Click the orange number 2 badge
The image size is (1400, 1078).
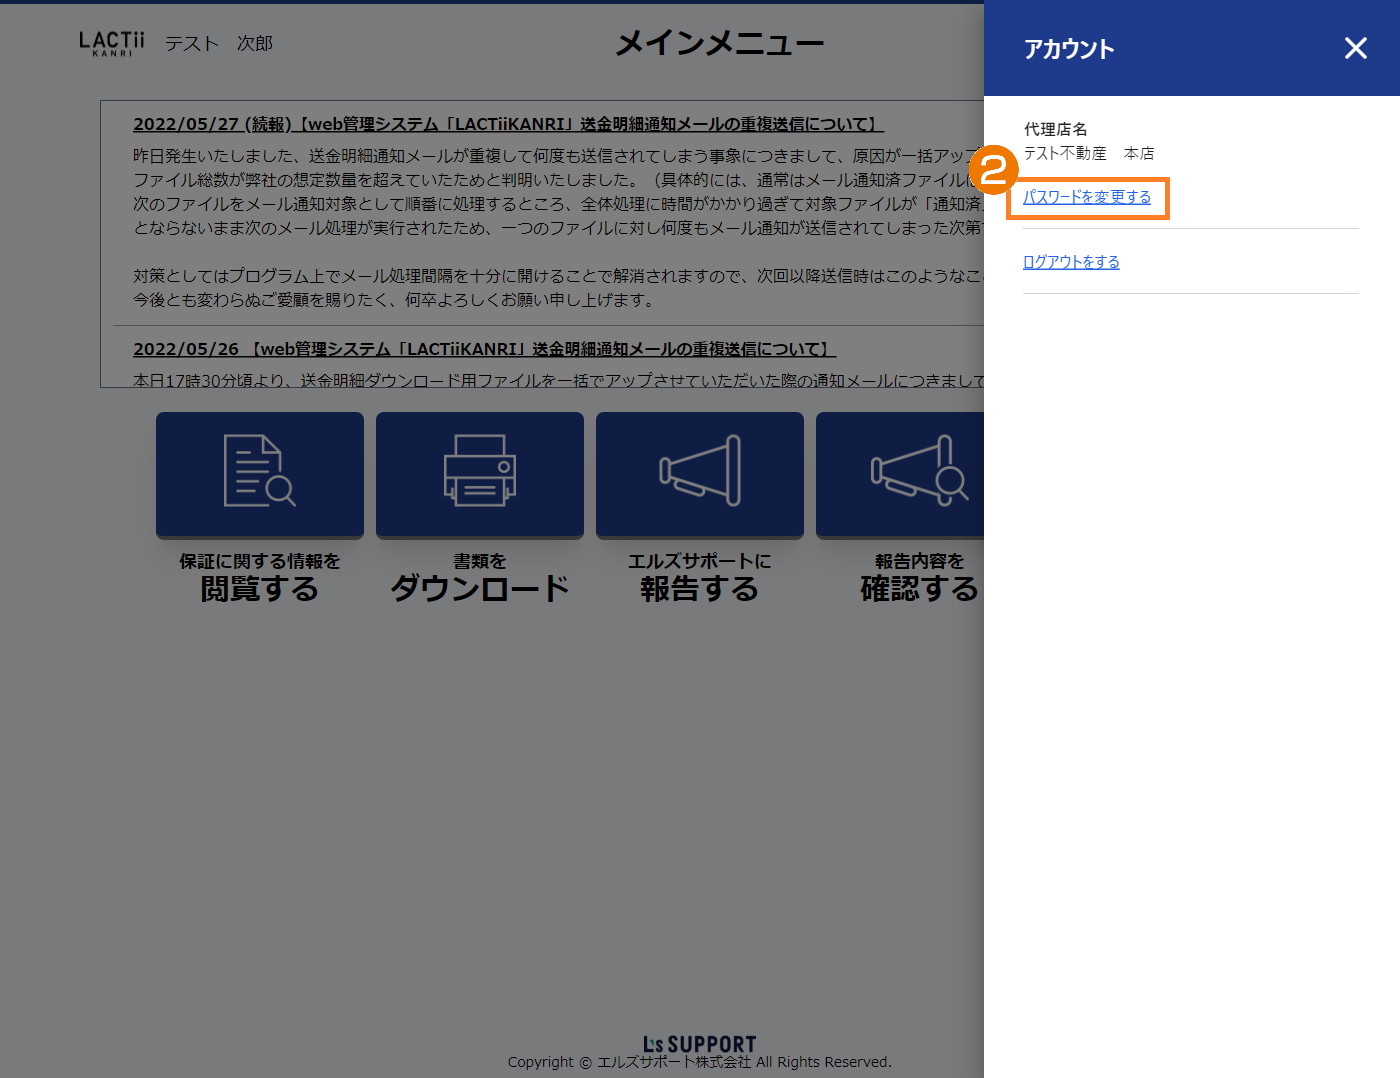pos(993,170)
